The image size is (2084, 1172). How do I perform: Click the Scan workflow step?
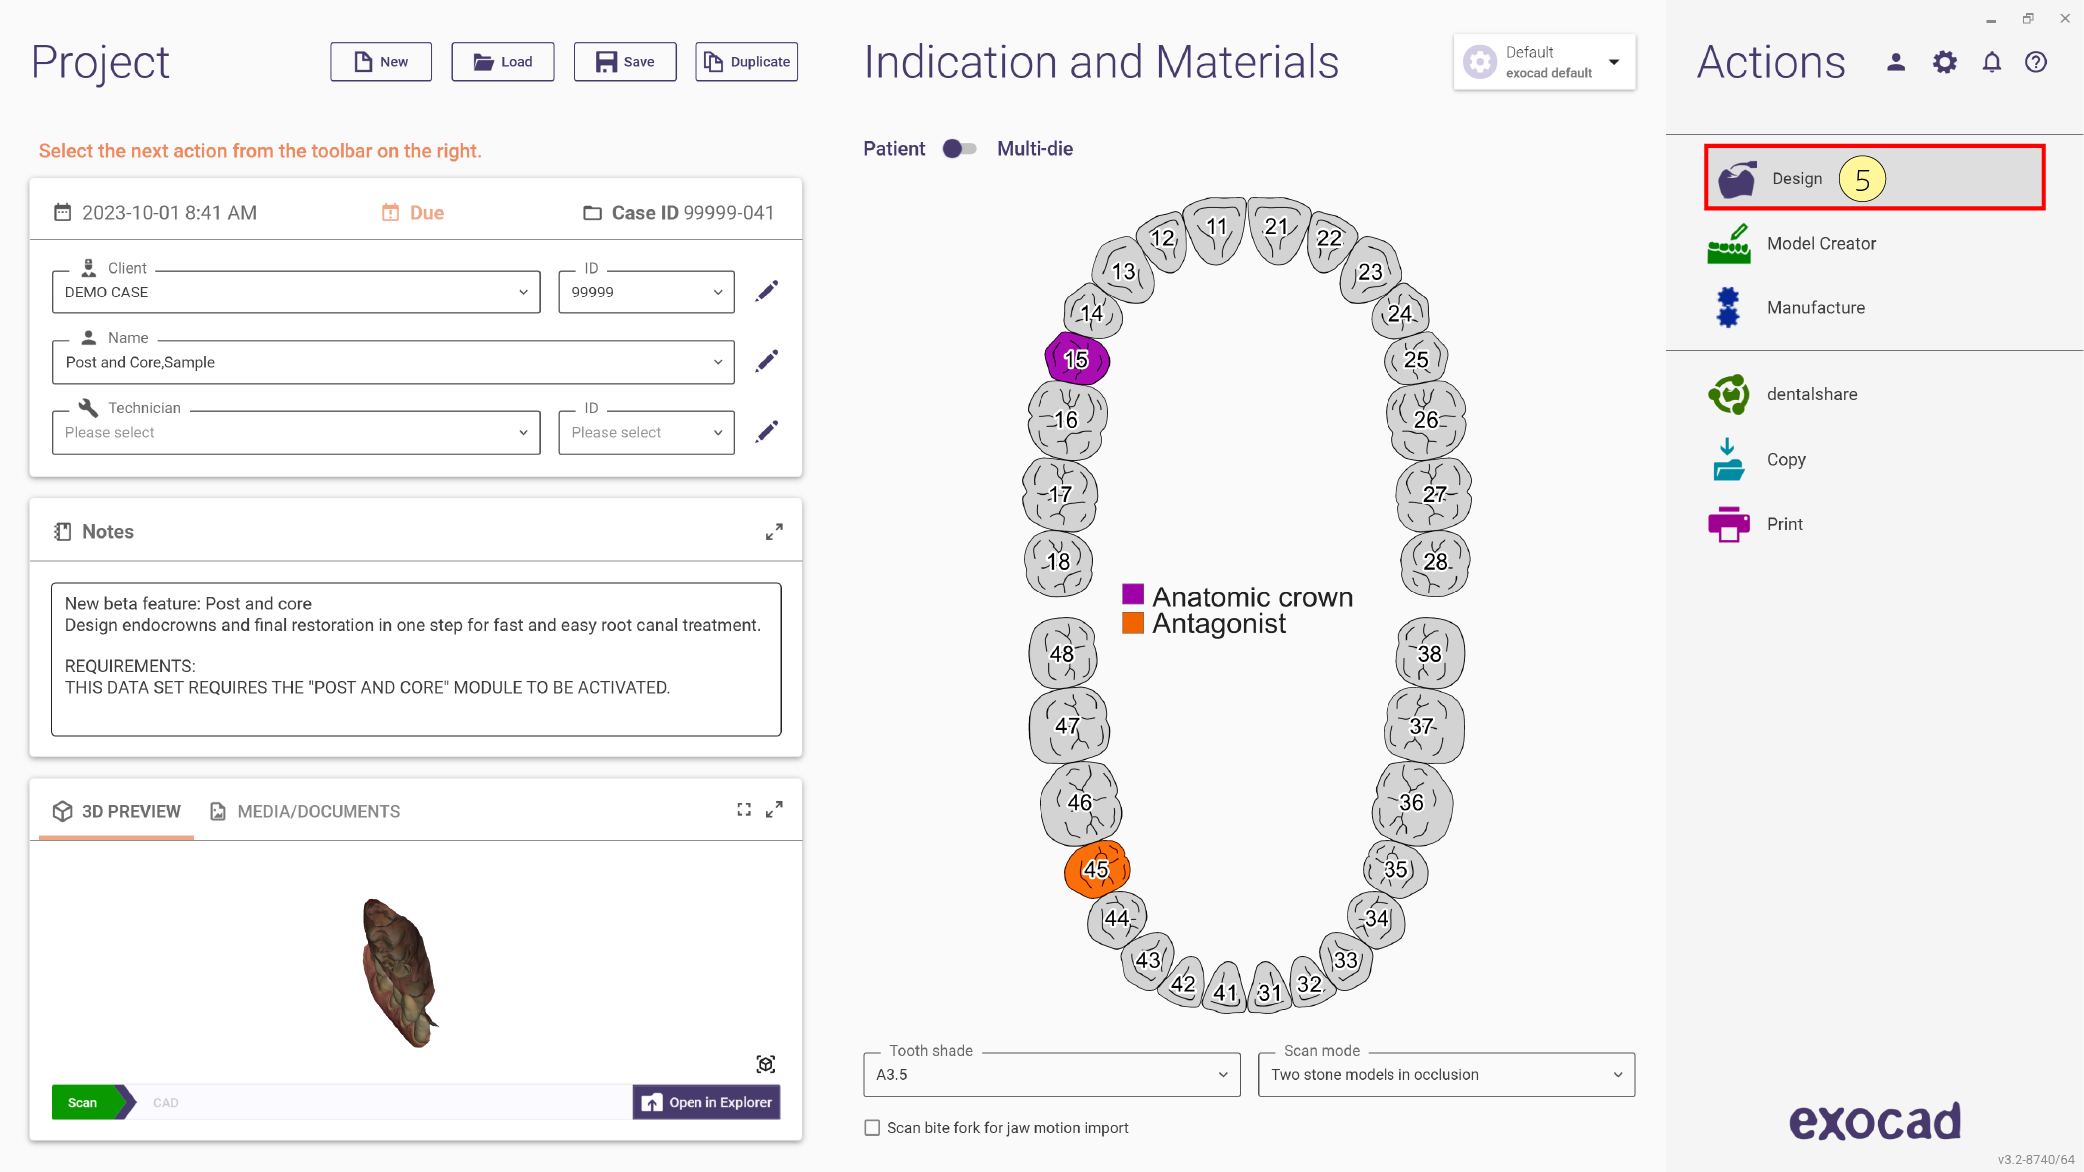pos(90,1102)
